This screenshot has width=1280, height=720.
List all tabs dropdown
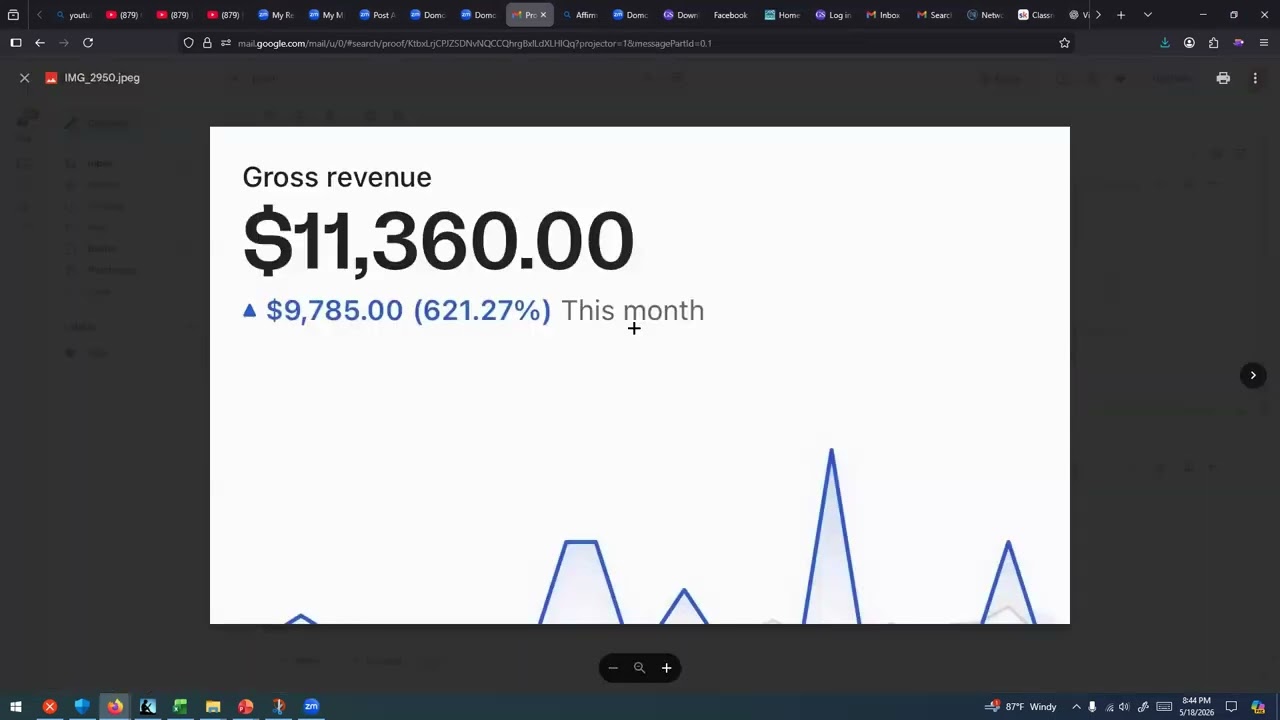click(1147, 15)
